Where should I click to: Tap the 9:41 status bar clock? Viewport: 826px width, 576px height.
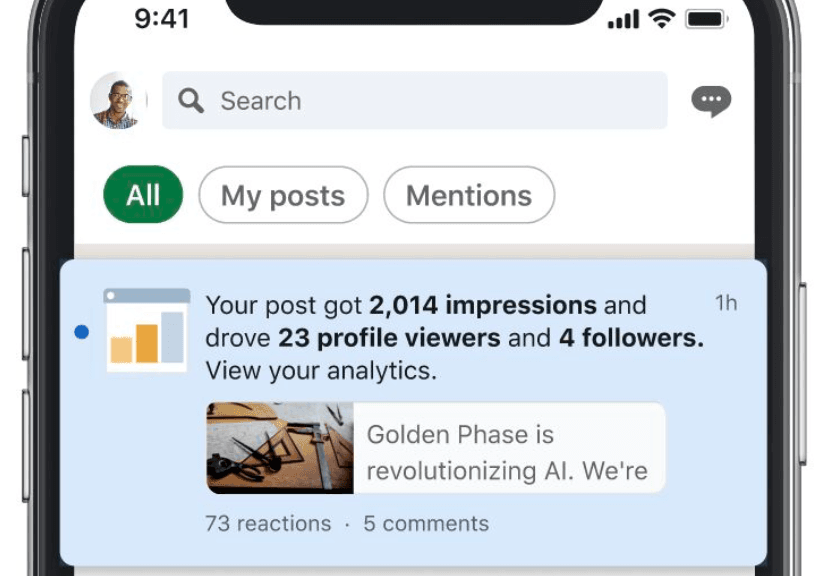pyautogui.click(x=163, y=19)
